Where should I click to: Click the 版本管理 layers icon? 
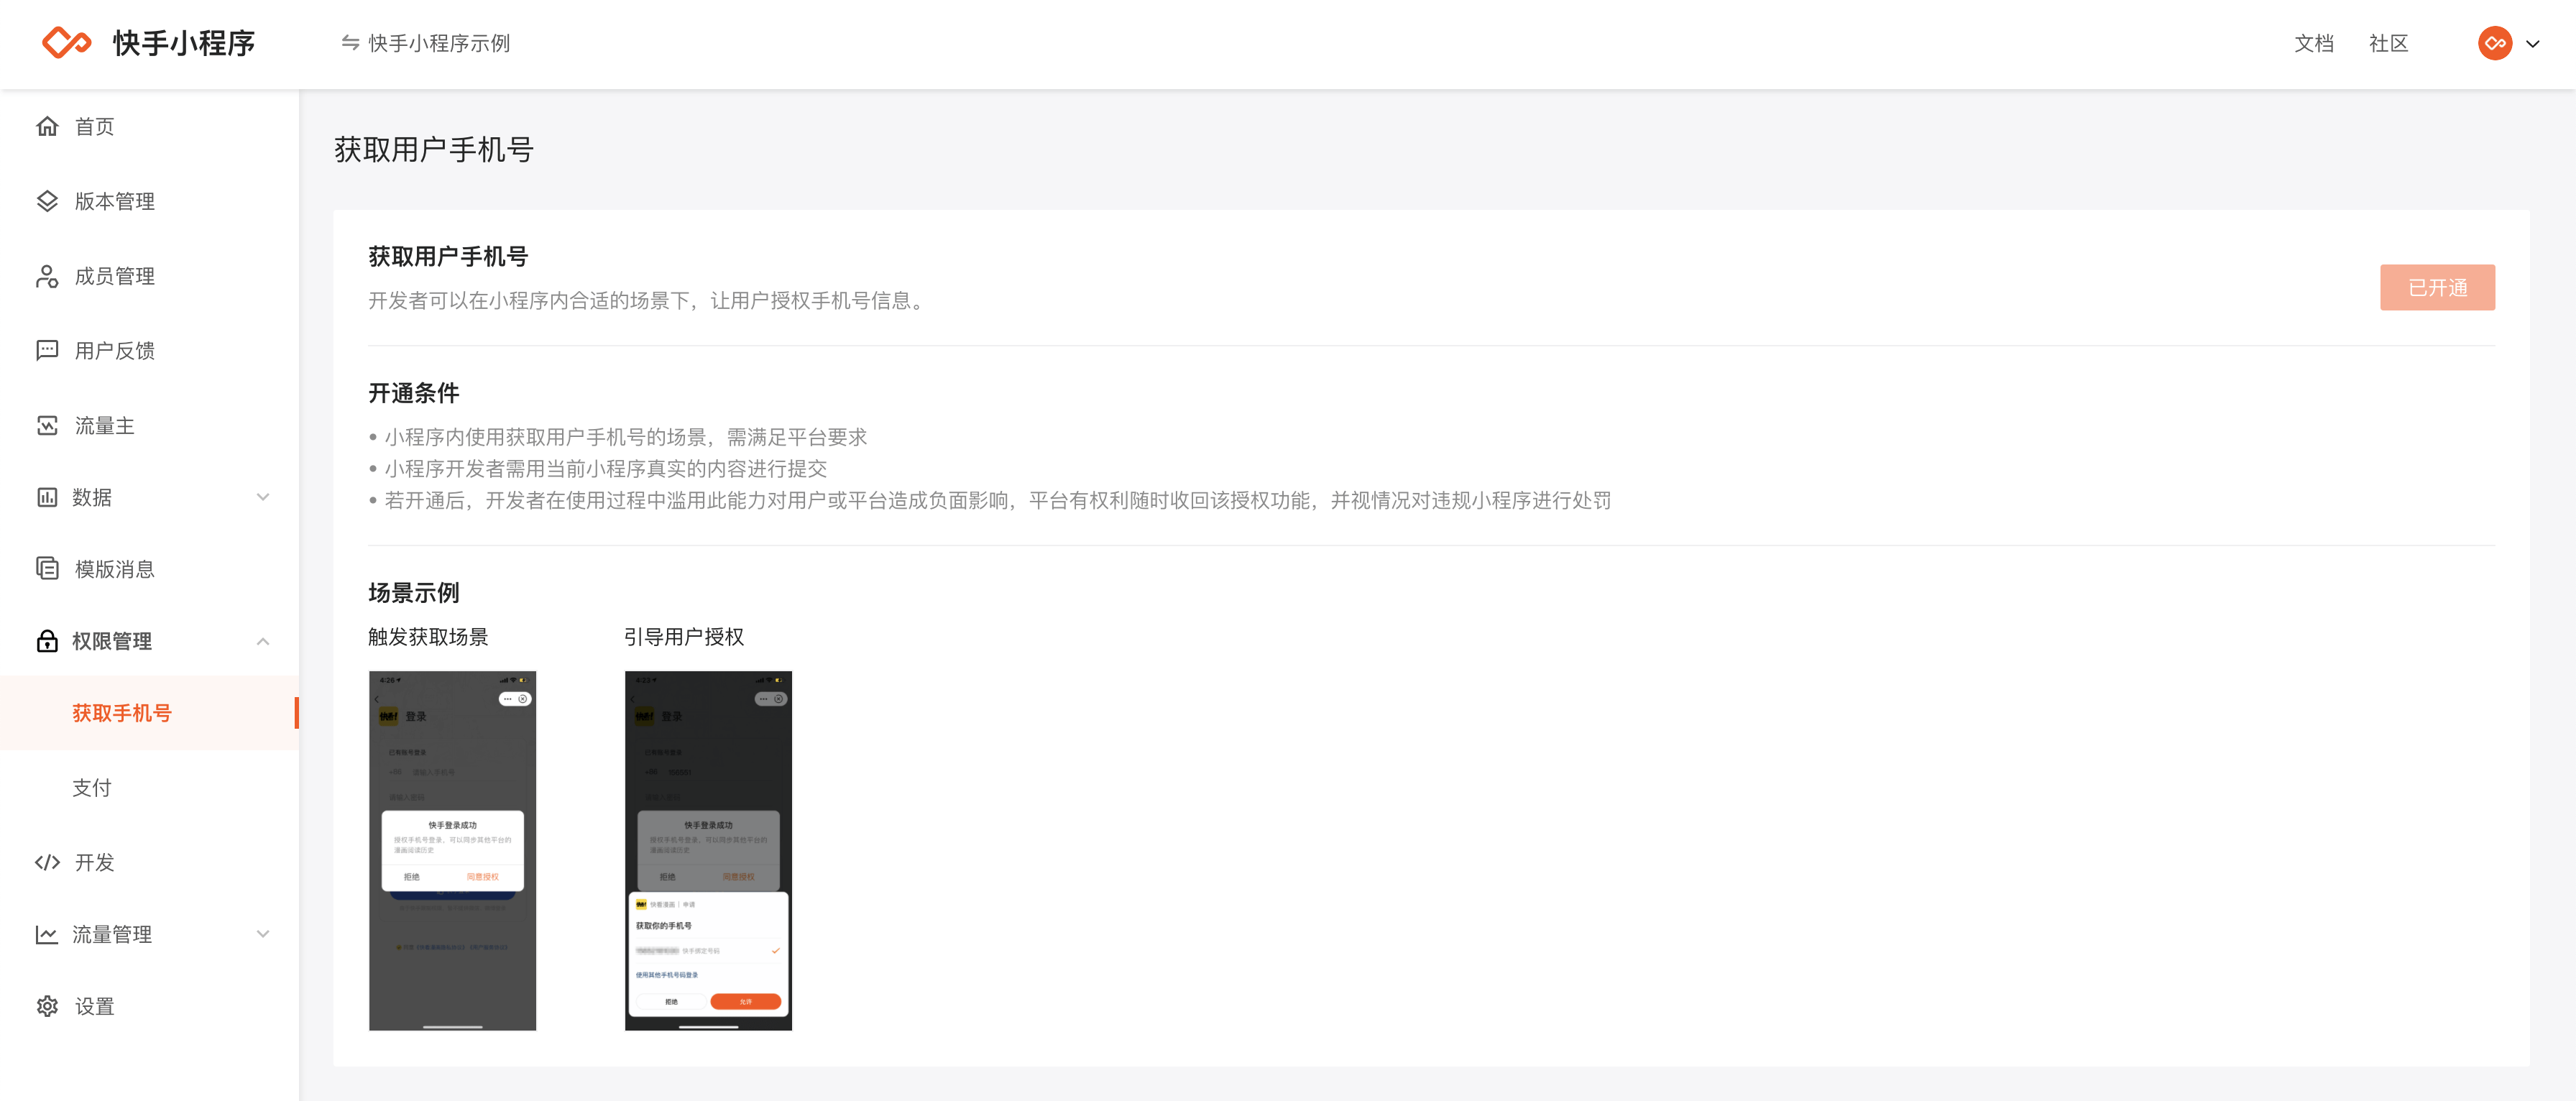(x=47, y=201)
